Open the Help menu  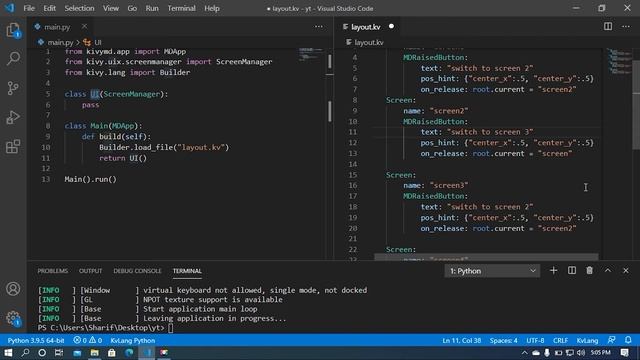coord(212,8)
